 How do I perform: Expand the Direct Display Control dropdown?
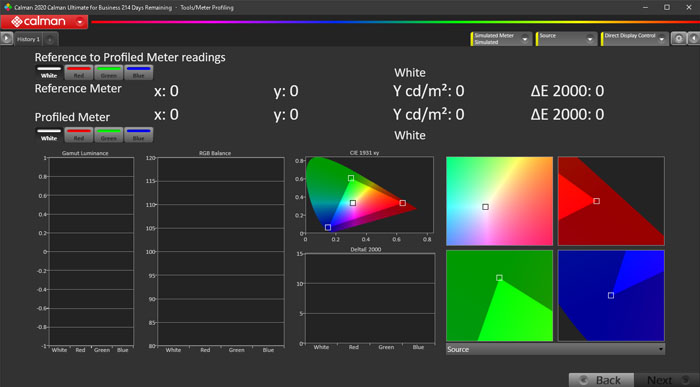(662, 39)
